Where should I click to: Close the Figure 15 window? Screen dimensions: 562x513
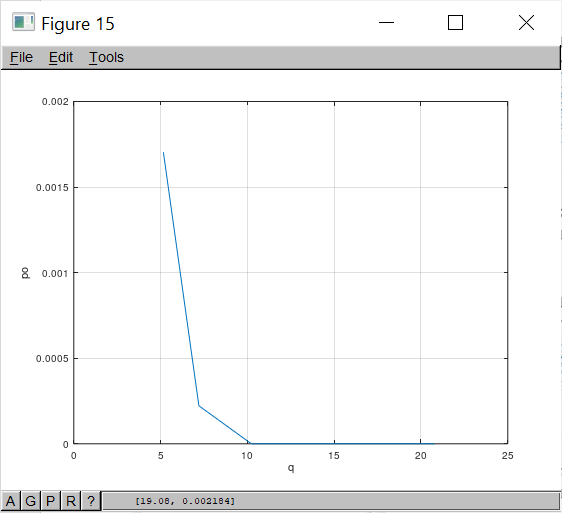pos(526,23)
